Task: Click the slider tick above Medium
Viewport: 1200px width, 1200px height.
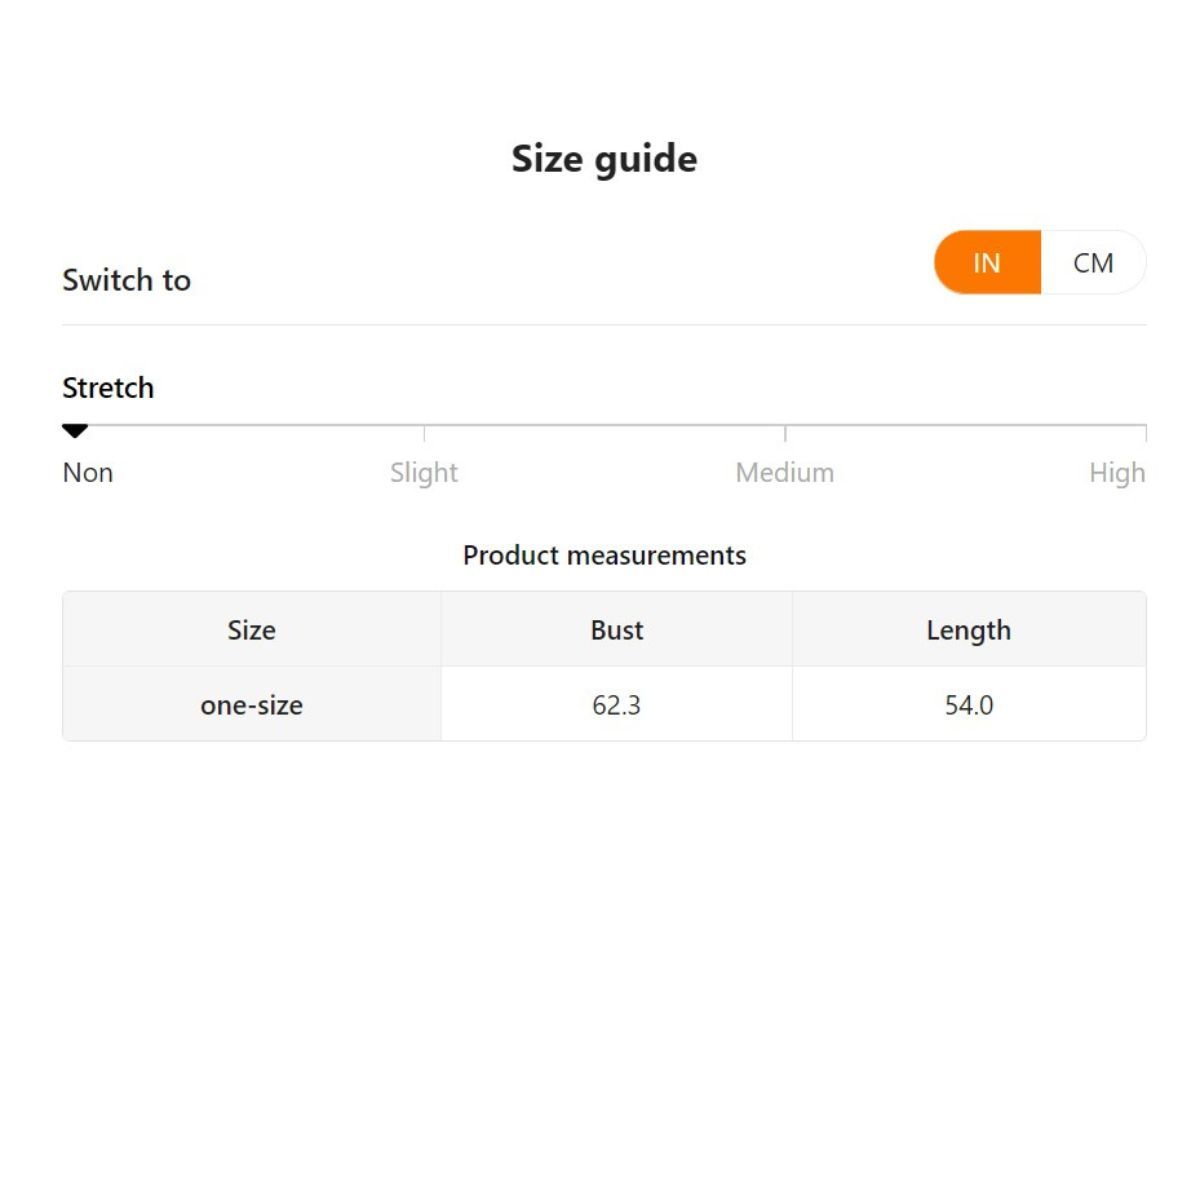Action: (785, 433)
